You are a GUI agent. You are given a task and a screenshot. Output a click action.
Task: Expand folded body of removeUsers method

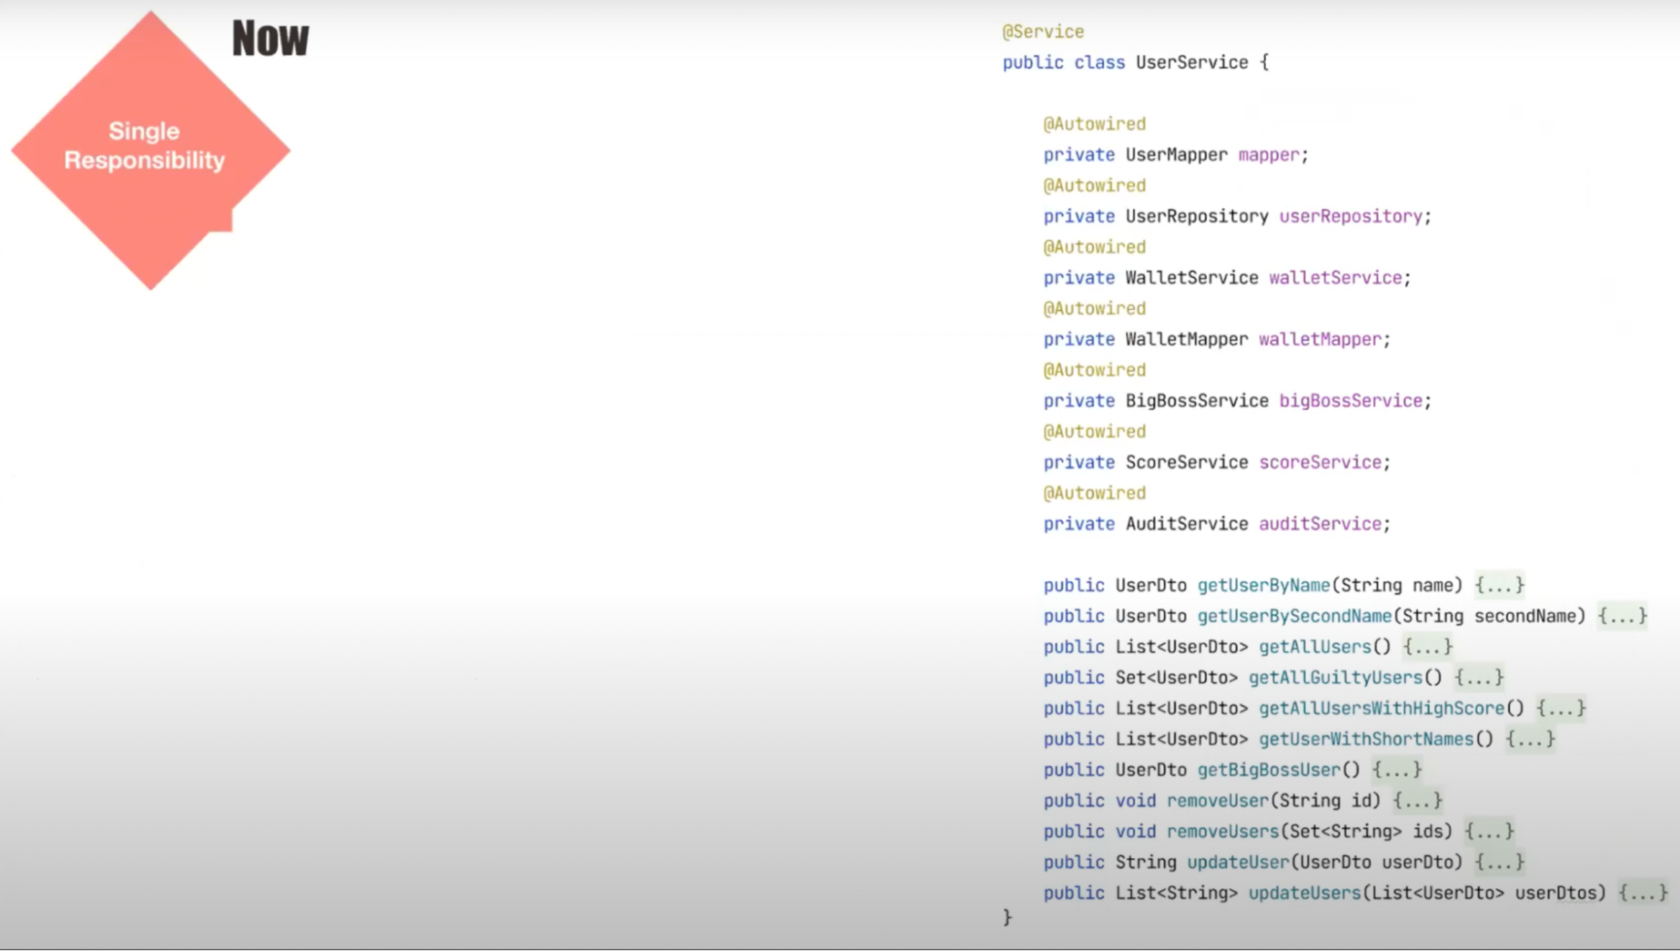tap(1489, 832)
